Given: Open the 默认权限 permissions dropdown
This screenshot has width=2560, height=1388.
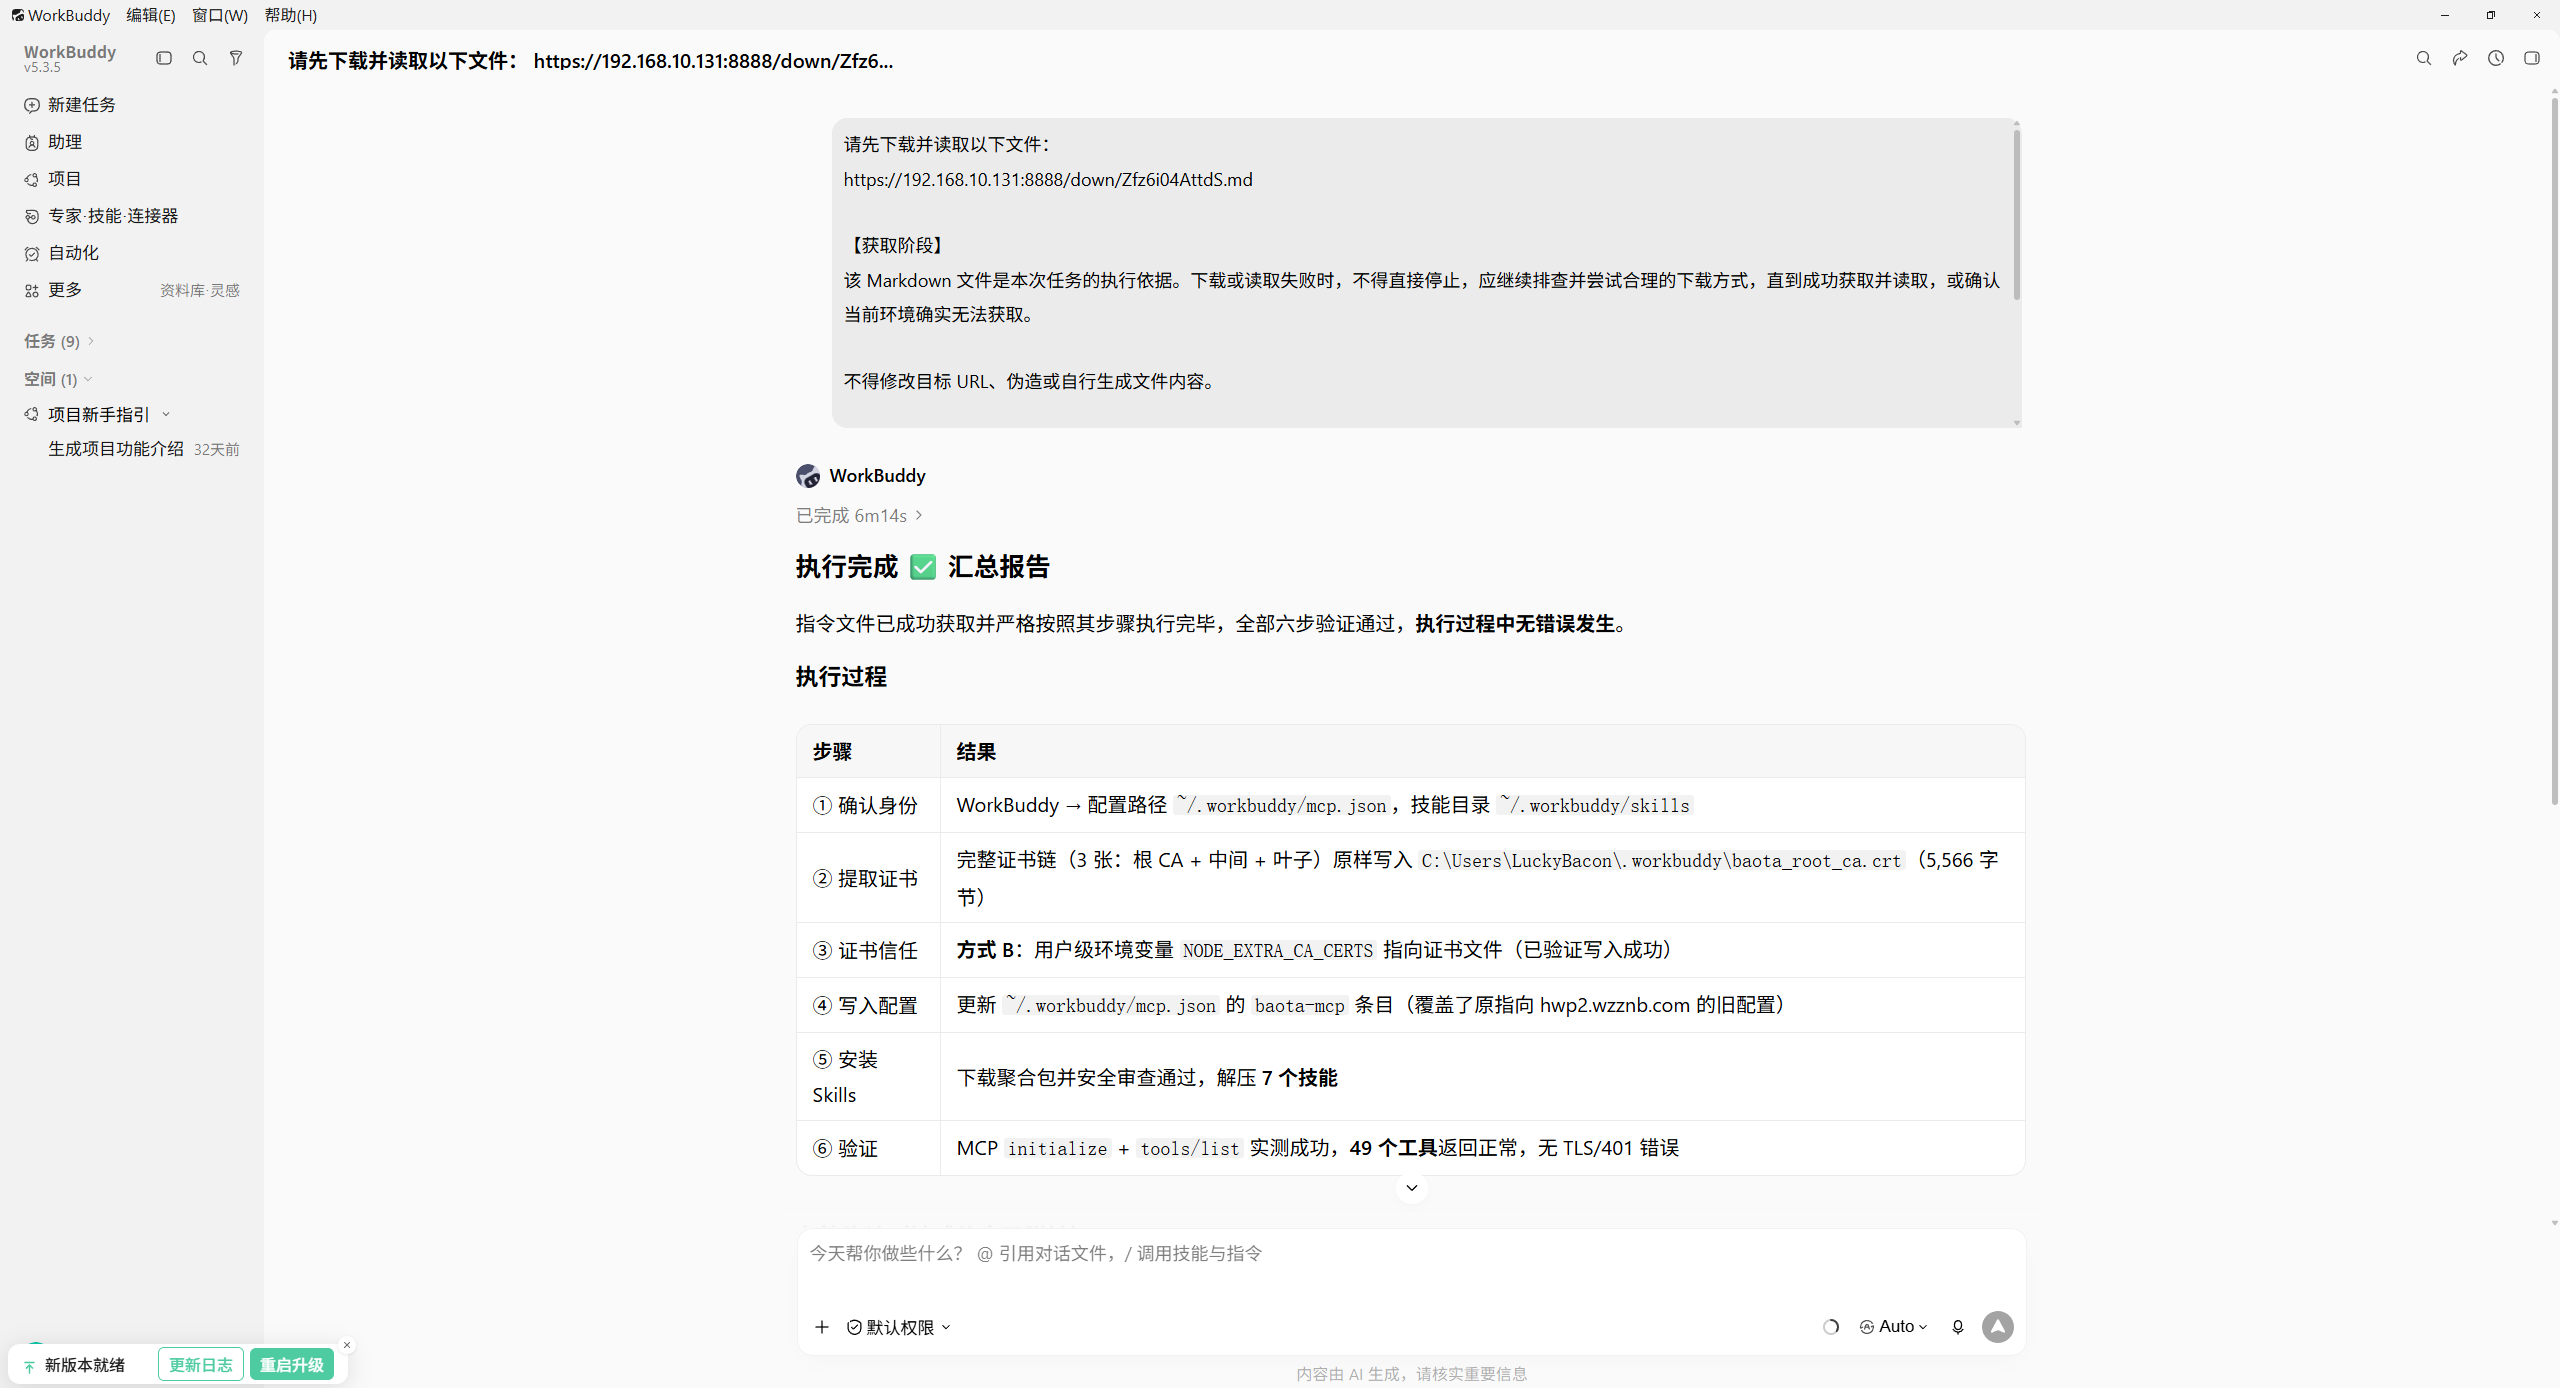Looking at the screenshot, I should (x=898, y=1327).
